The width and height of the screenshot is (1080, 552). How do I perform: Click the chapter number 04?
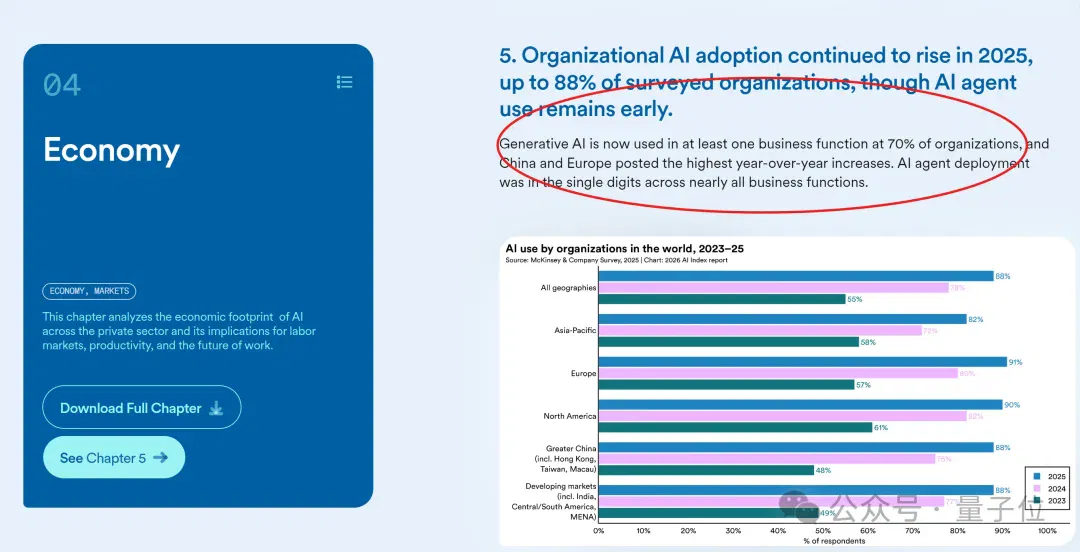click(62, 85)
